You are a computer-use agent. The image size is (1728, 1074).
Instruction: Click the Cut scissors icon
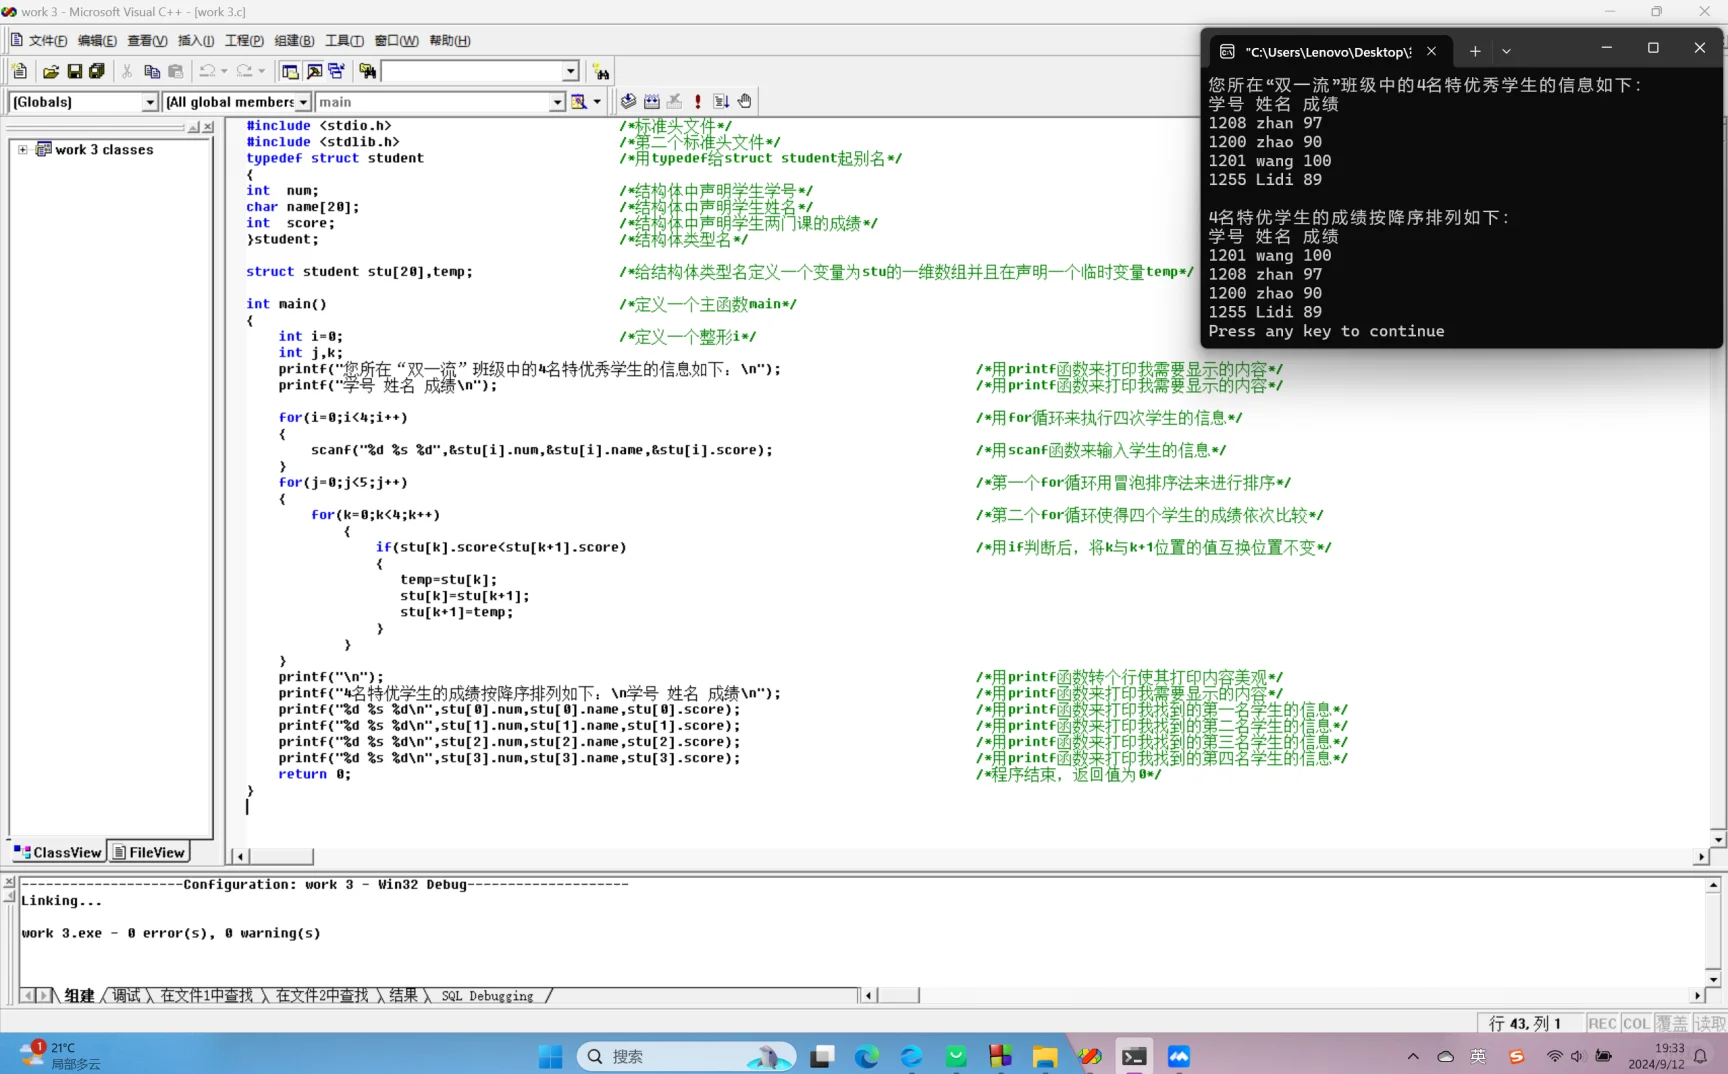(127, 71)
